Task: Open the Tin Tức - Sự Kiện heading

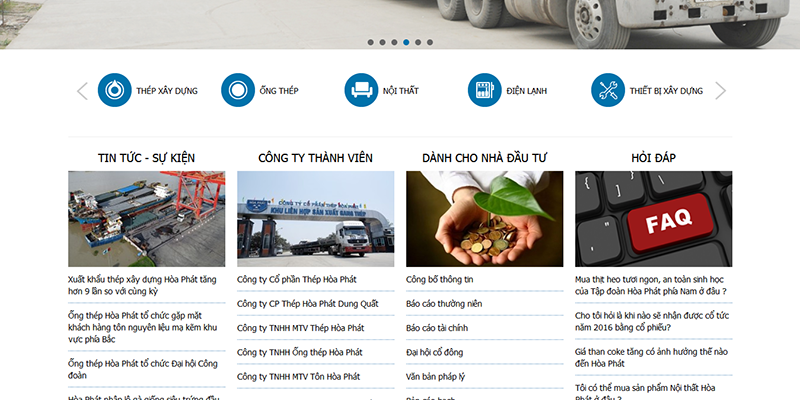Action: tap(146, 158)
